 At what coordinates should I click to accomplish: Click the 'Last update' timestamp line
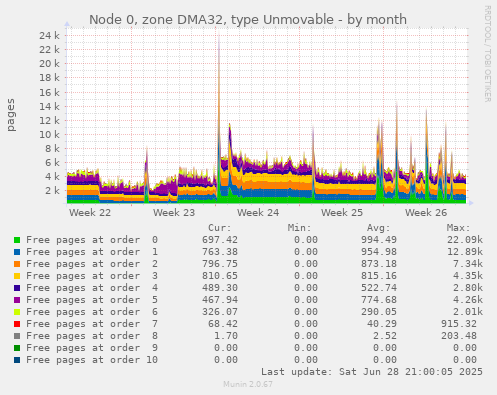[x=372, y=372]
